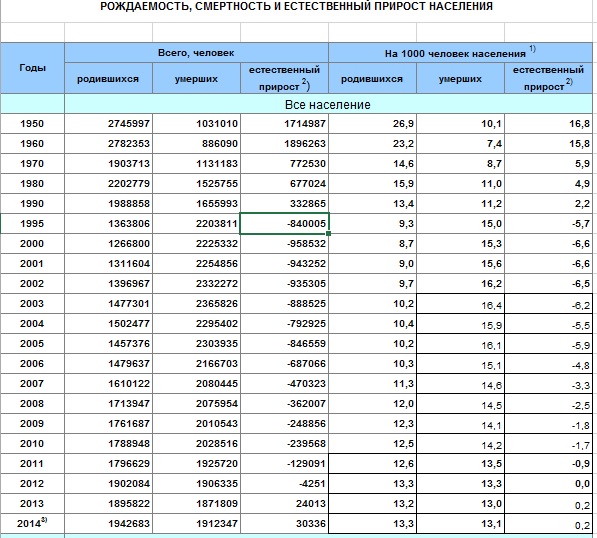Select deaths cell 2010543
The height and width of the screenshot is (538, 597).
pyautogui.click(x=196, y=423)
